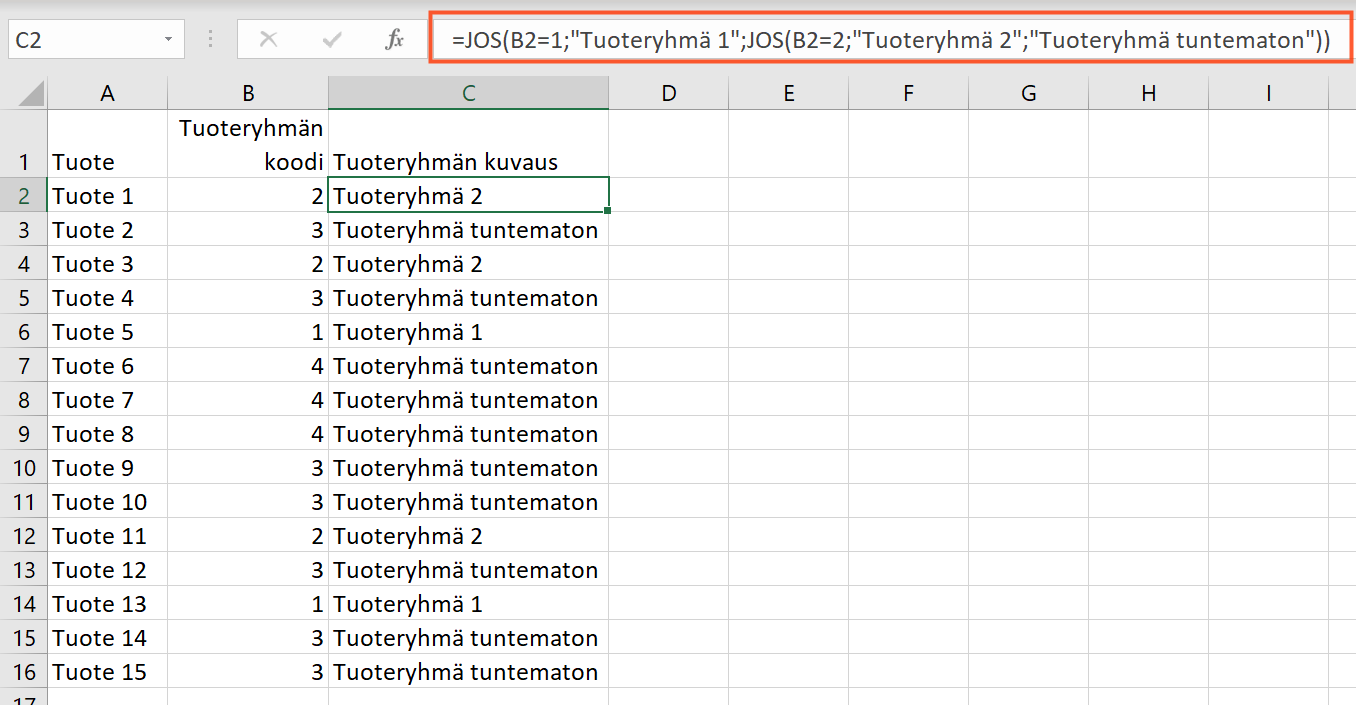Image resolution: width=1356 pixels, height=705 pixels.
Task: Select the cell 'Tuote 12'
Action: 108,570
